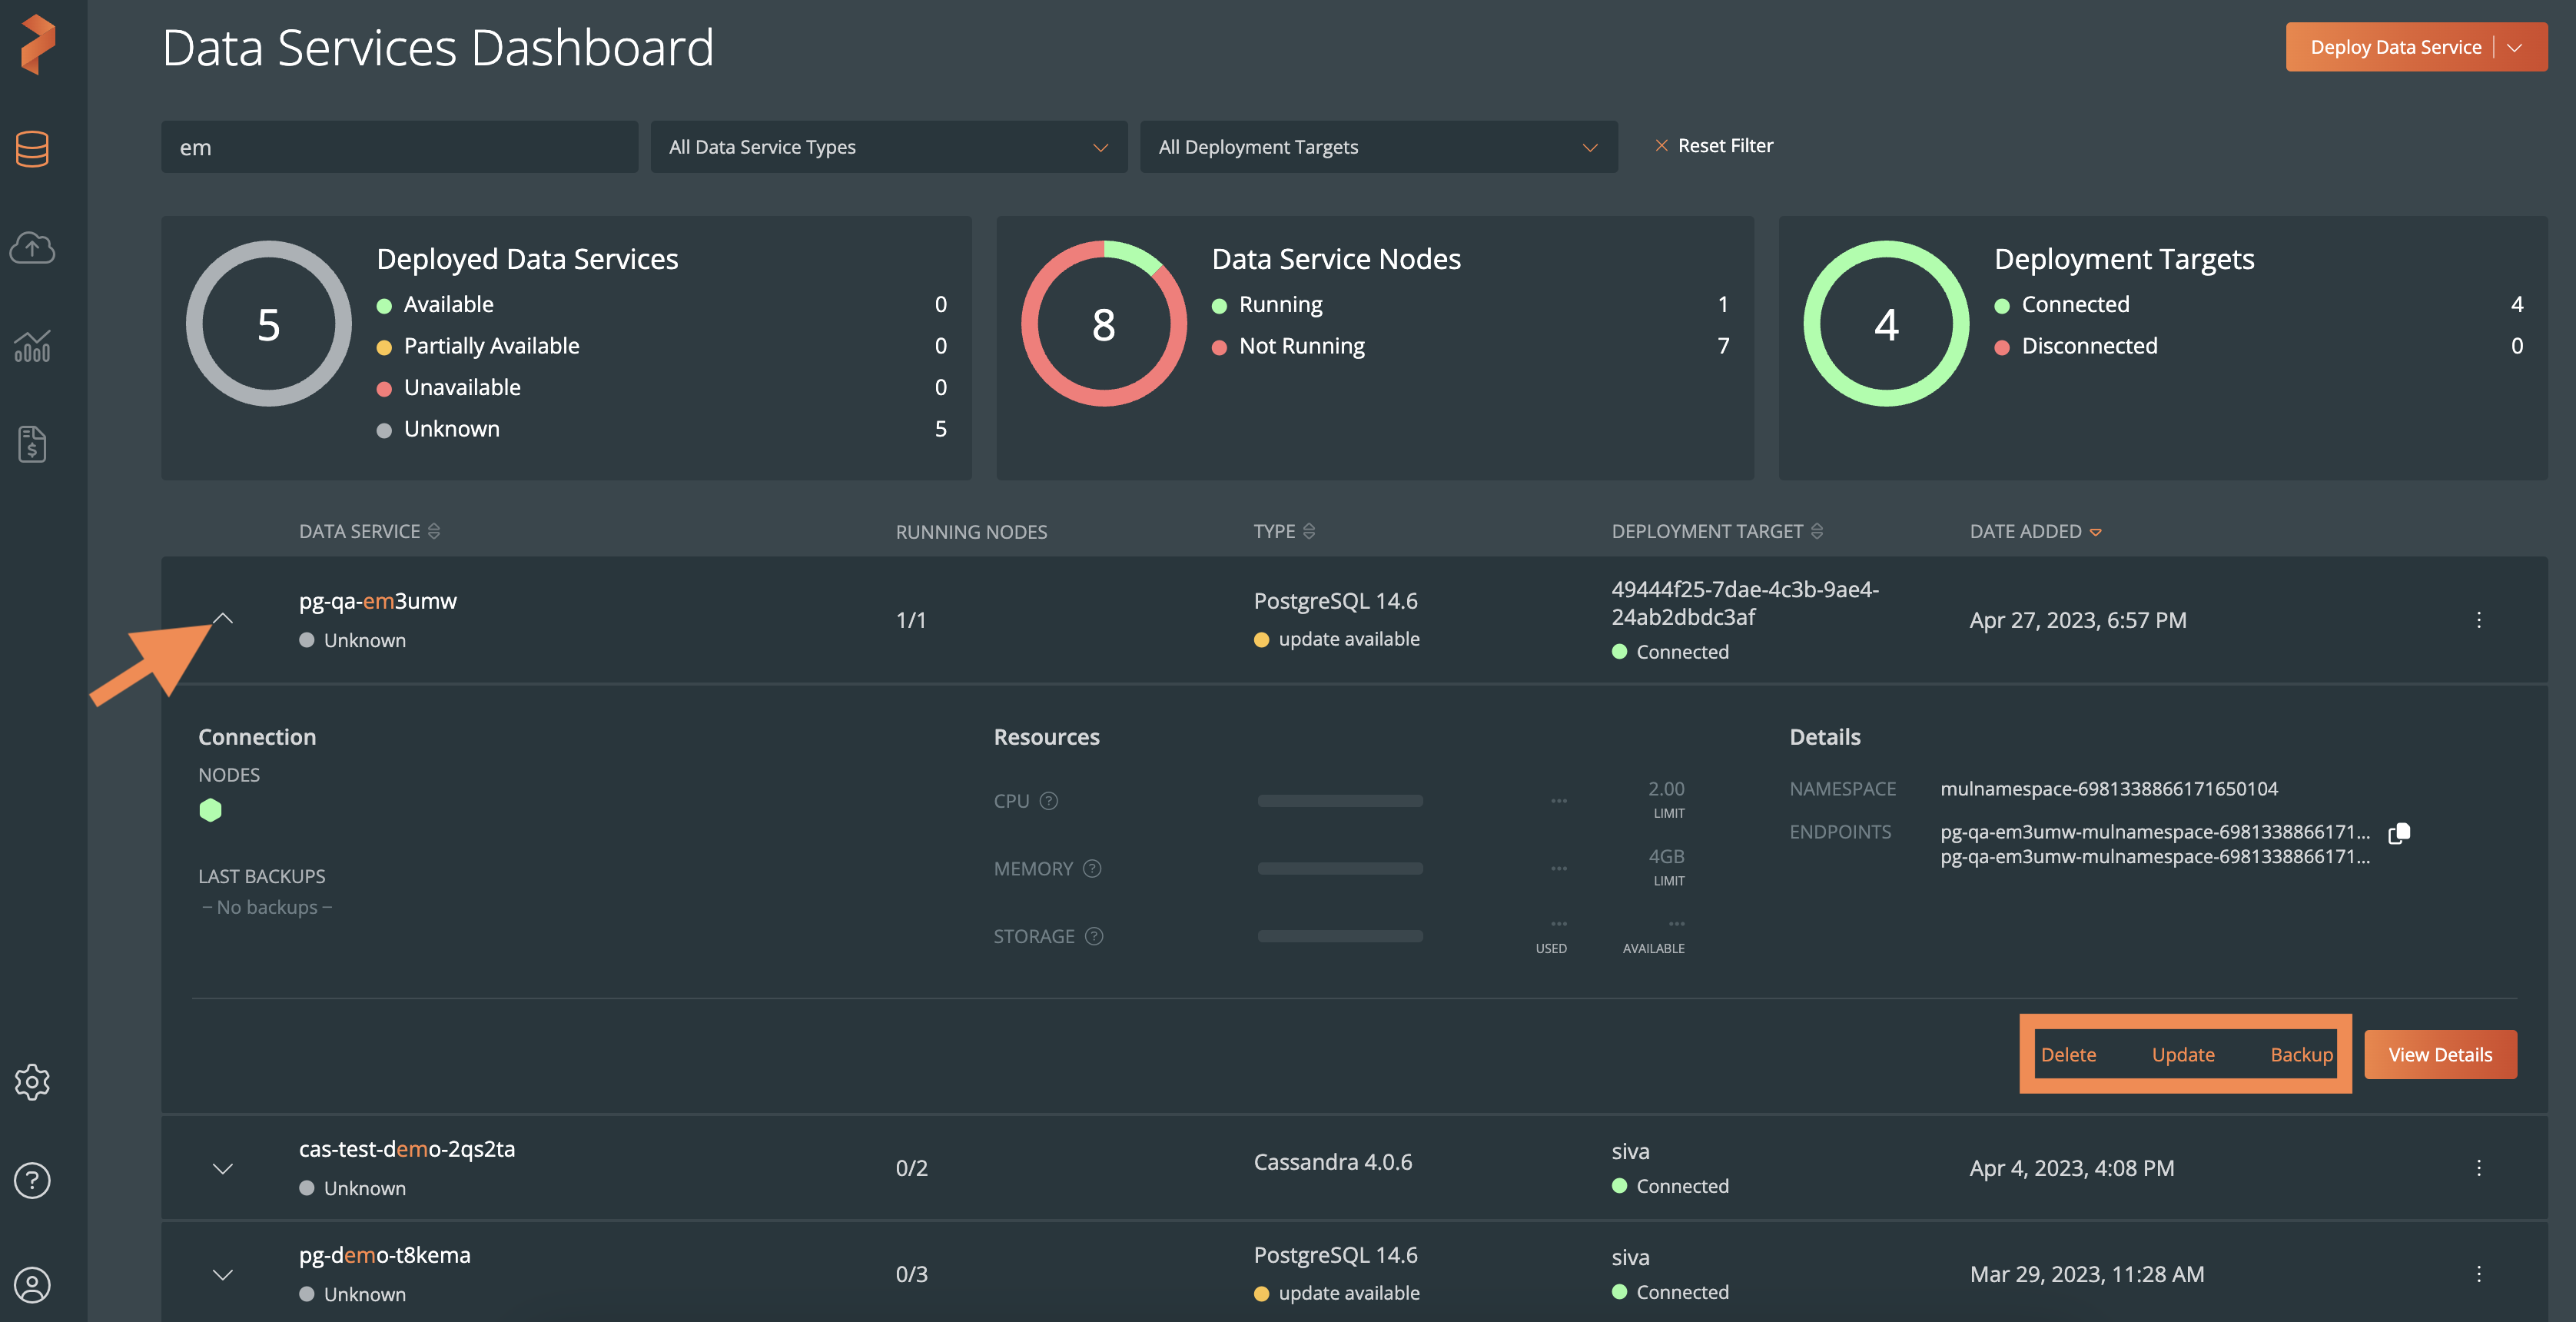Open actions menu for pg-demo-t8kema row
The image size is (2576, 1322).
[2479, 1274]
